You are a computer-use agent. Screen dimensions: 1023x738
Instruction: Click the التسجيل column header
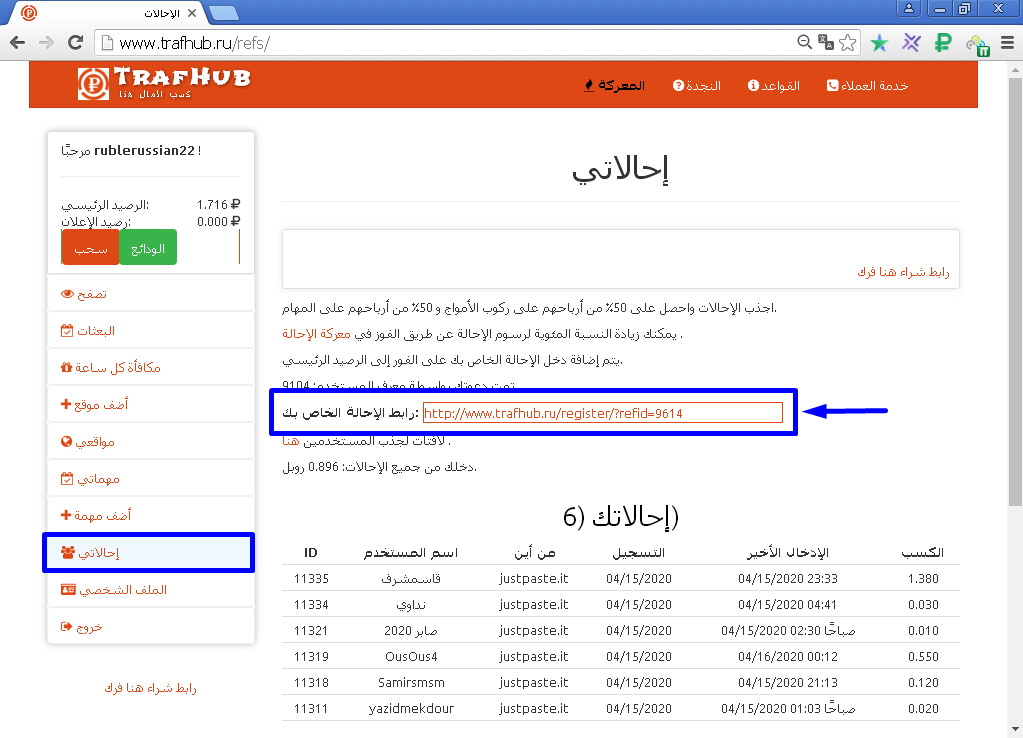pyautogui.click(x=639, y=553)
